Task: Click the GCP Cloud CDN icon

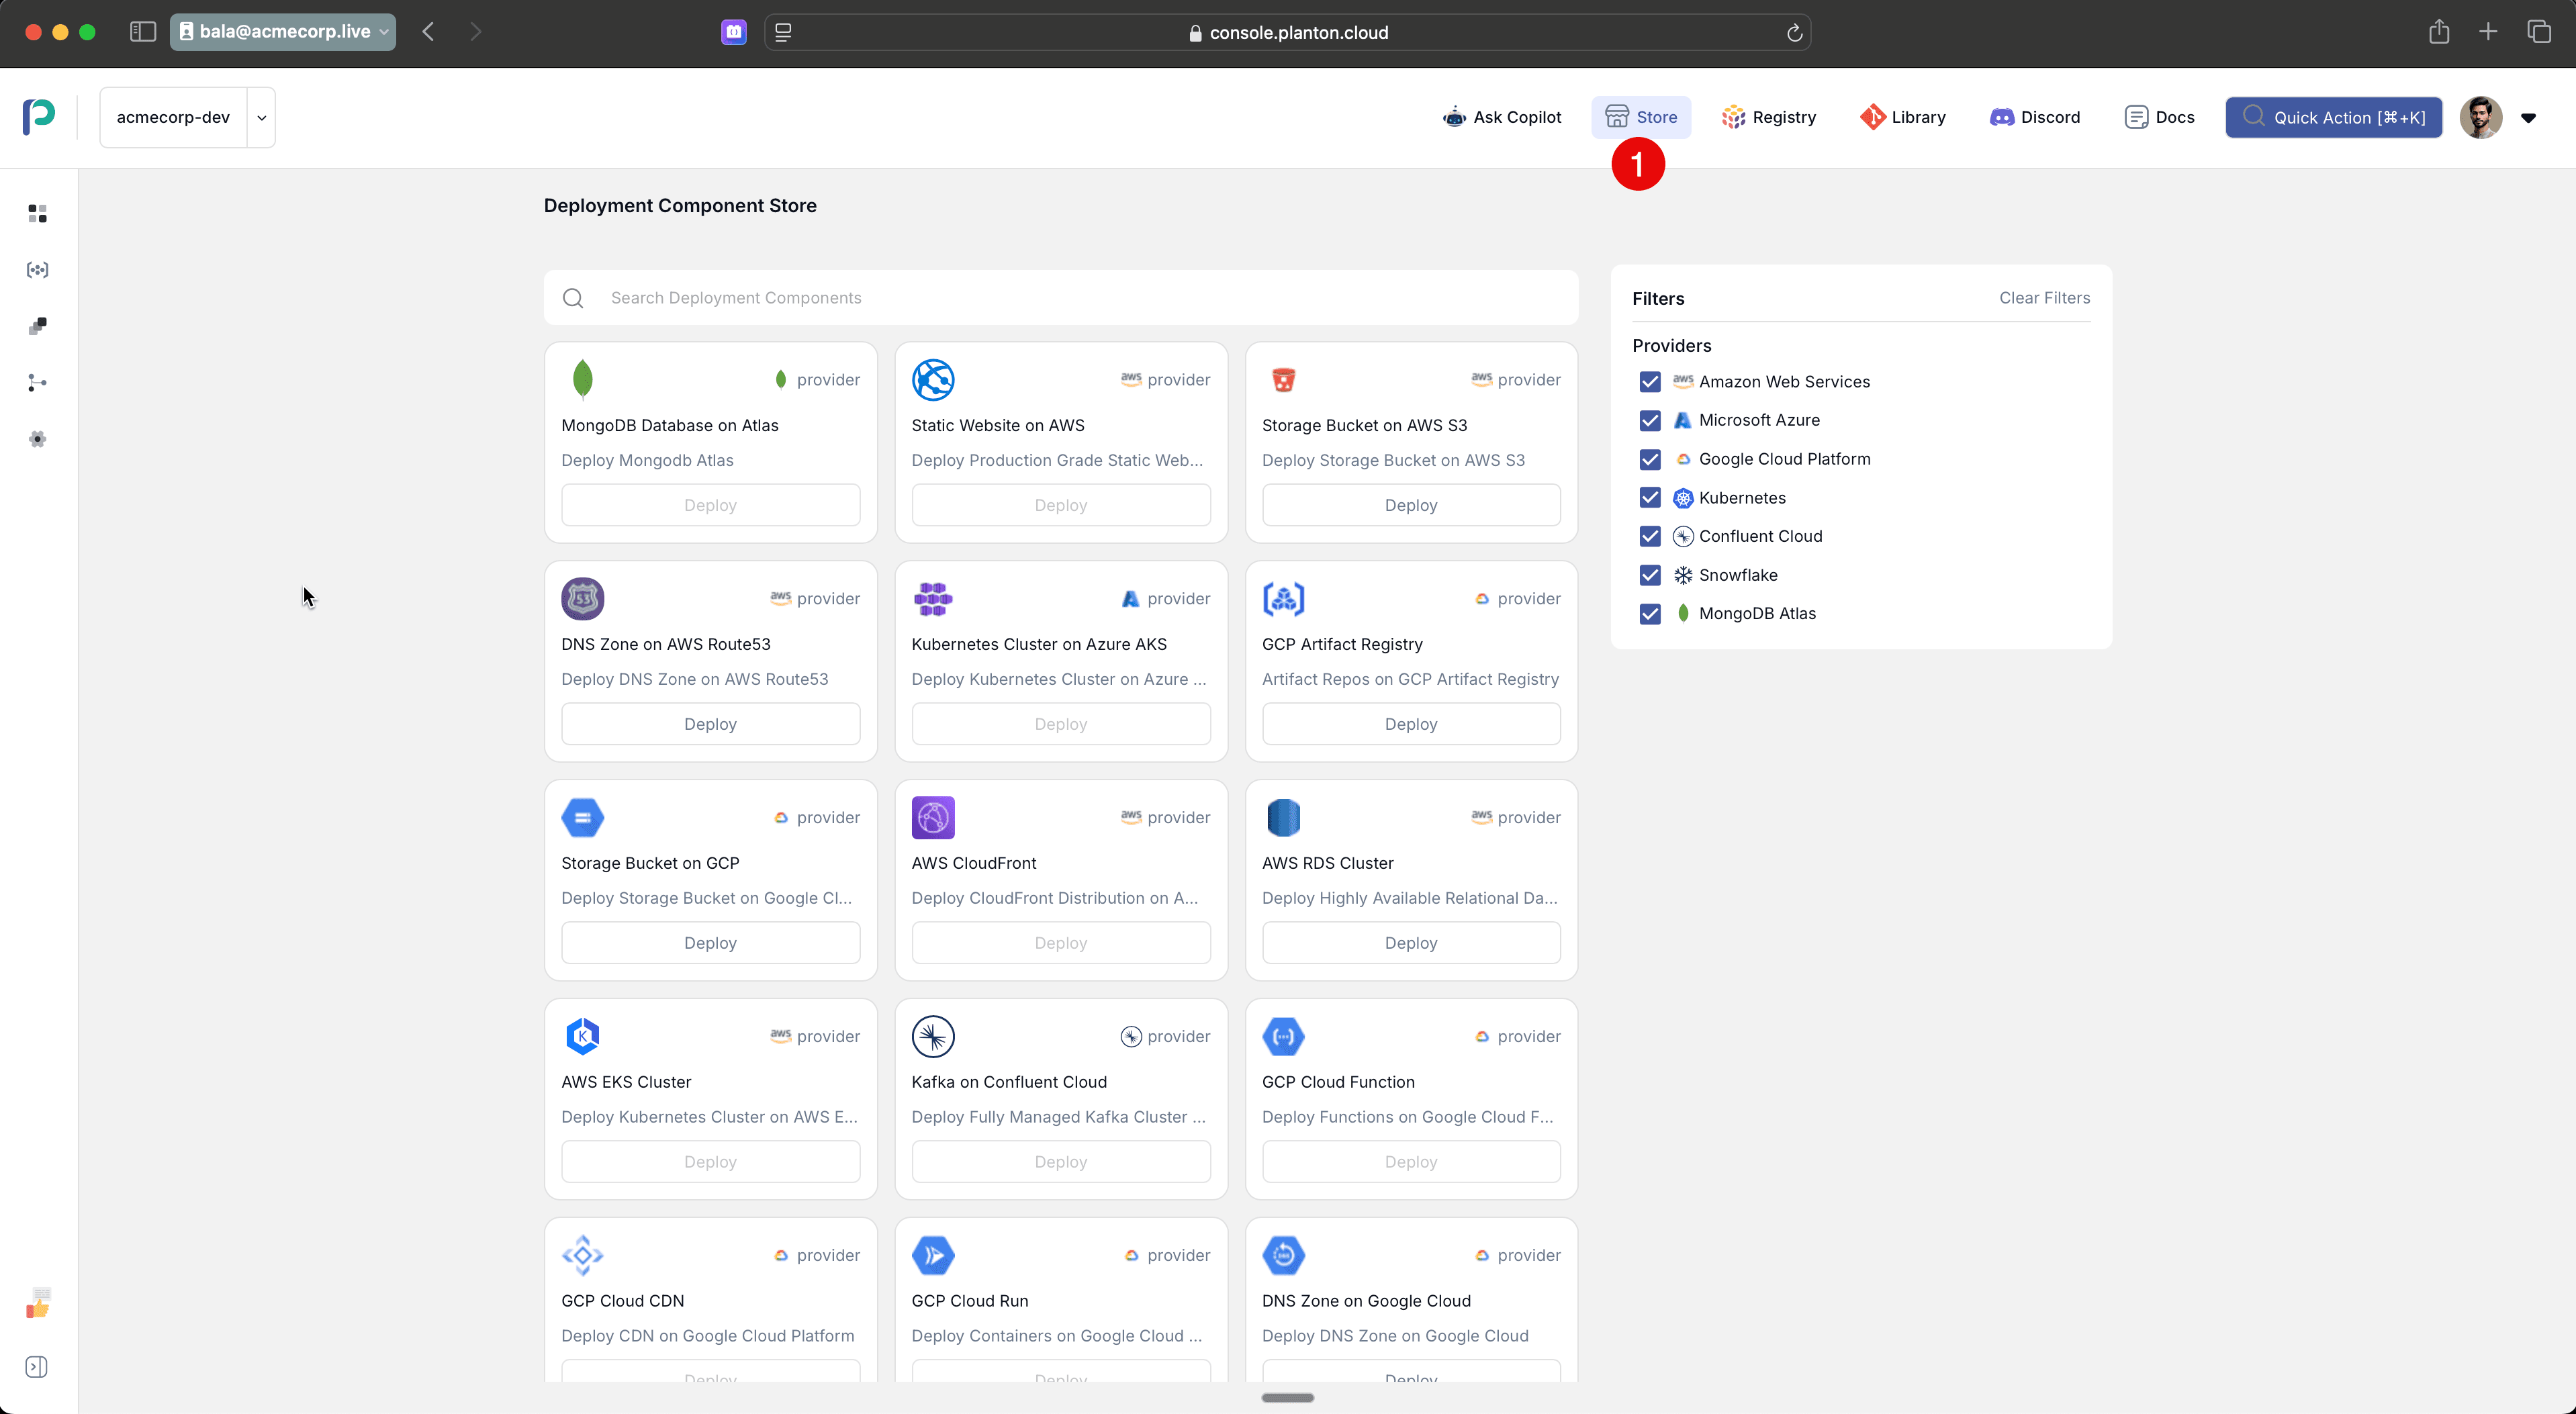Action: pos(583,1255)
